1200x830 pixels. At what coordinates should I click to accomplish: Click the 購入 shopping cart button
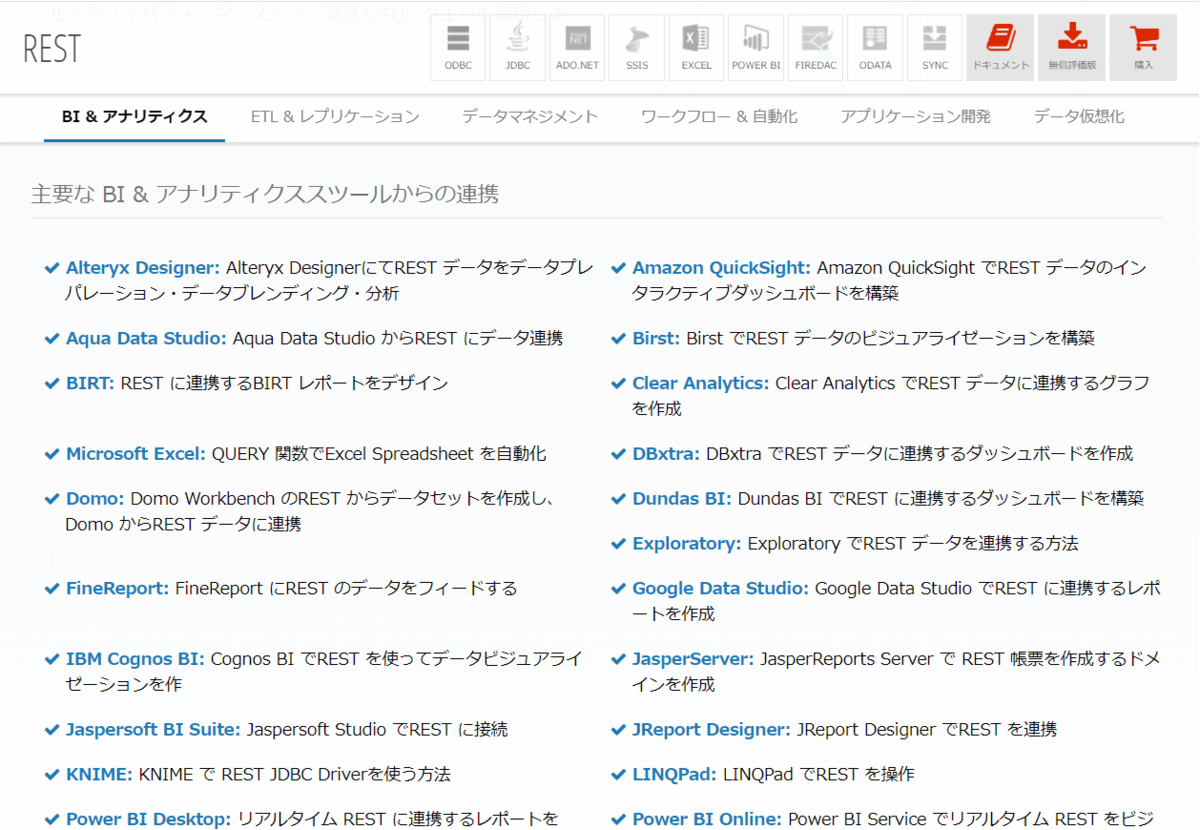pyautogui.click(x=1143, y=48)
